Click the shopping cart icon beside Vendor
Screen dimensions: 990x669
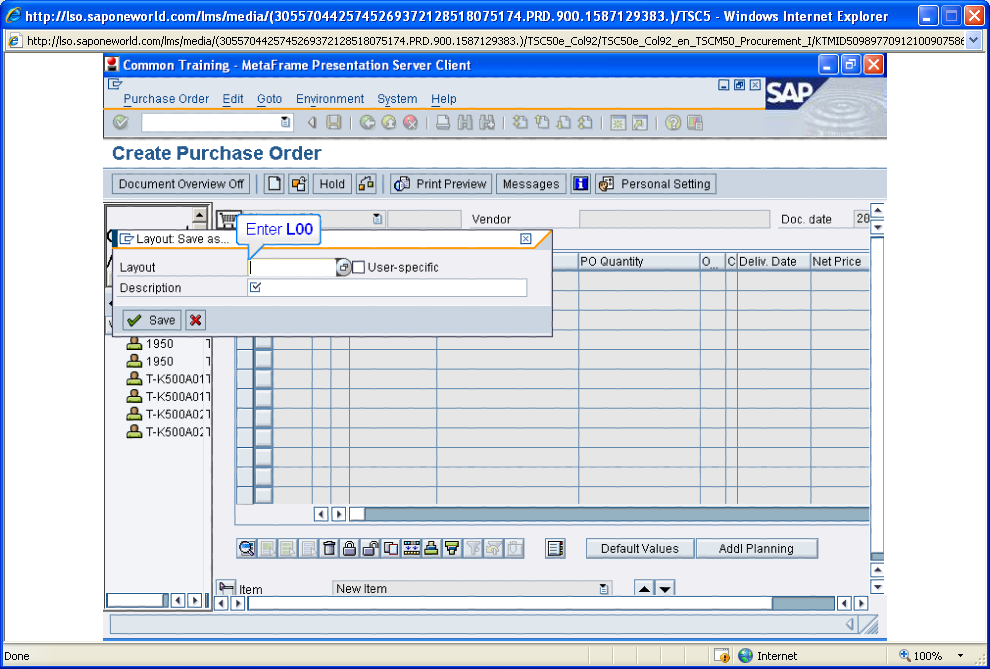[x=227, y=219]
